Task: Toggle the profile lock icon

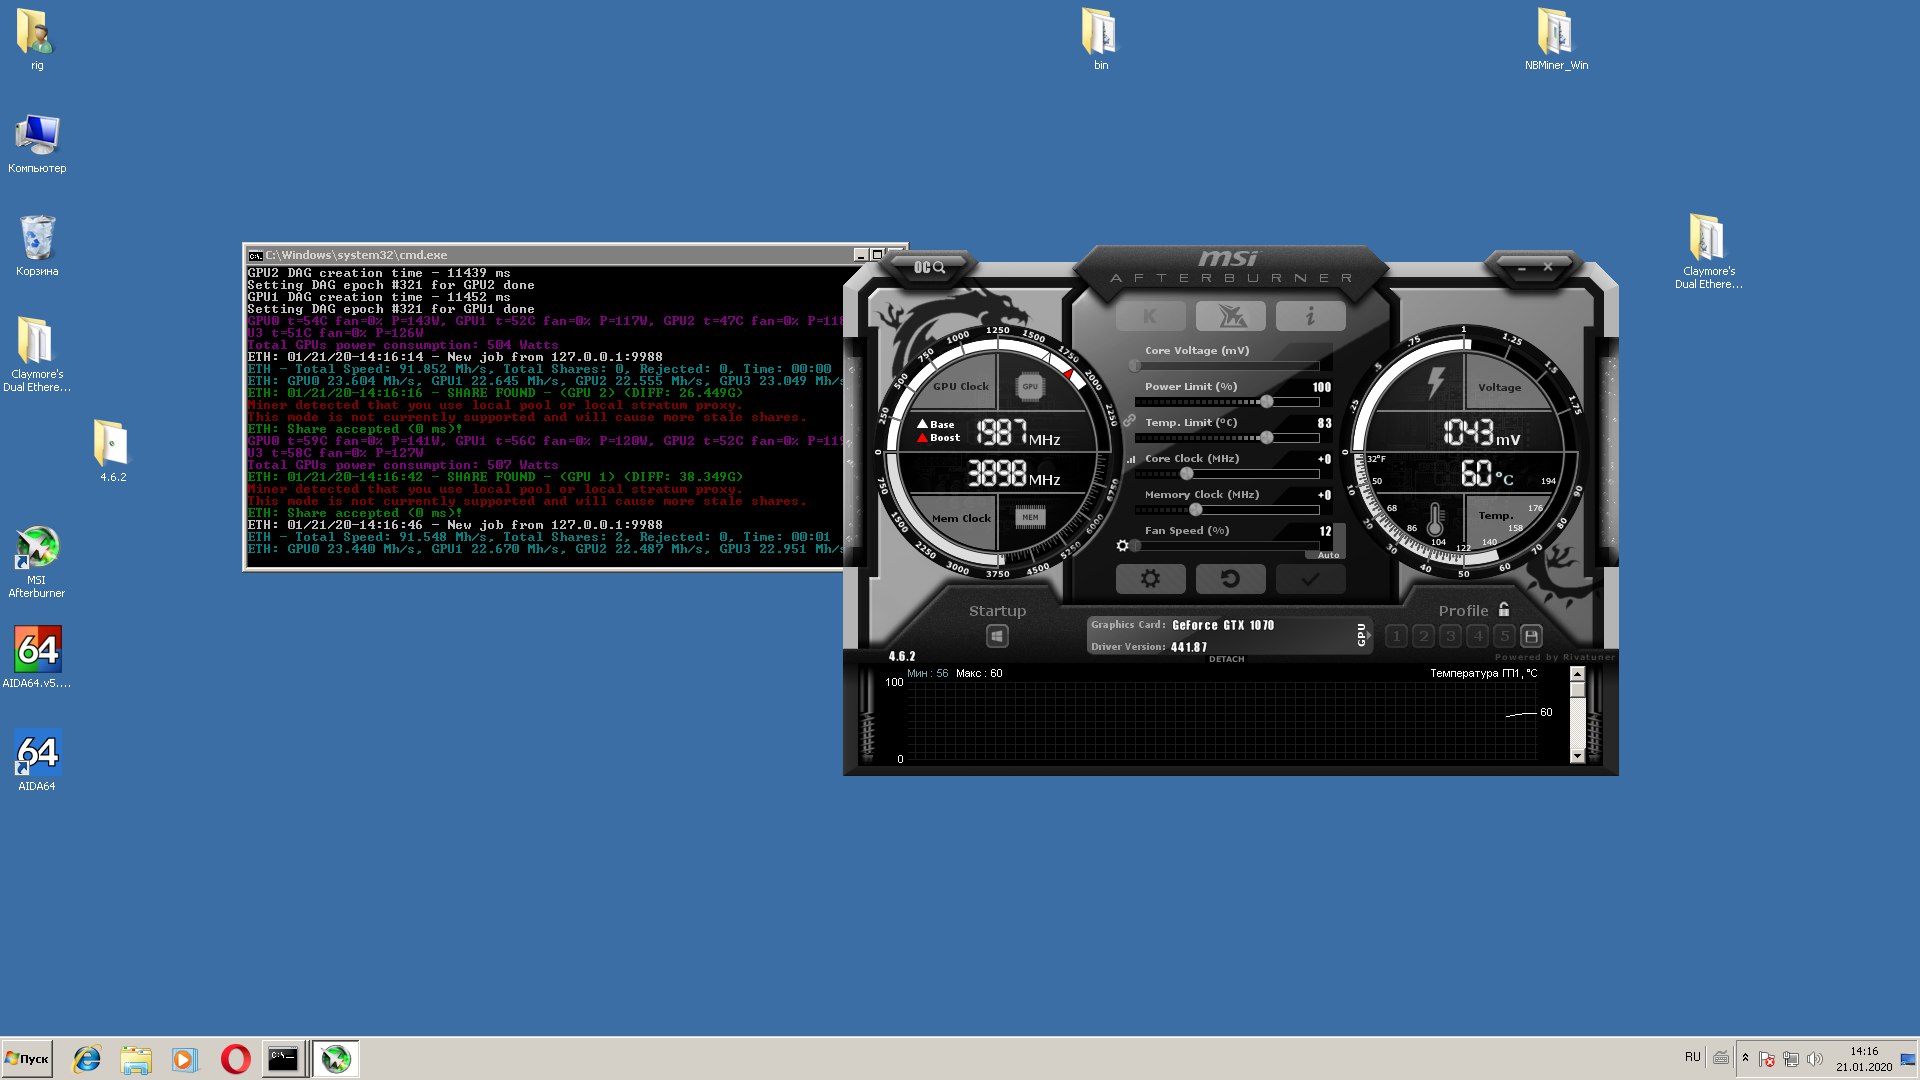Action: pos(1504,609)
